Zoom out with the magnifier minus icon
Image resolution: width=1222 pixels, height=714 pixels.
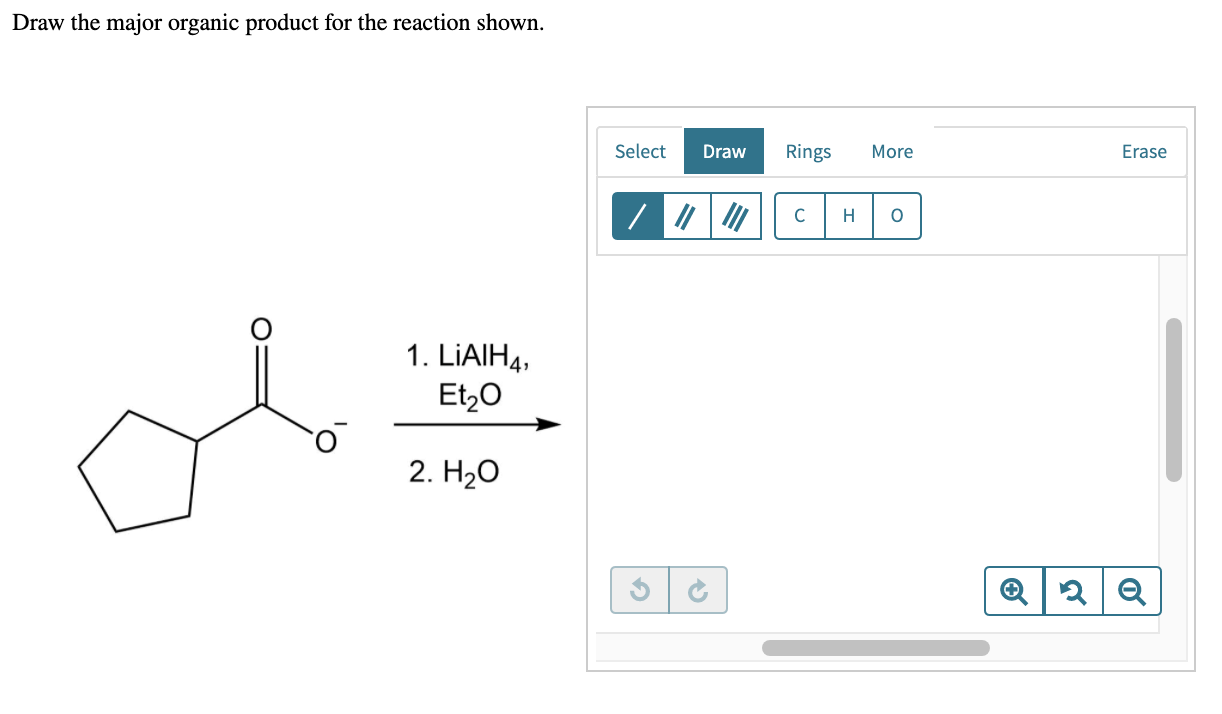(x=1132, y=590)
